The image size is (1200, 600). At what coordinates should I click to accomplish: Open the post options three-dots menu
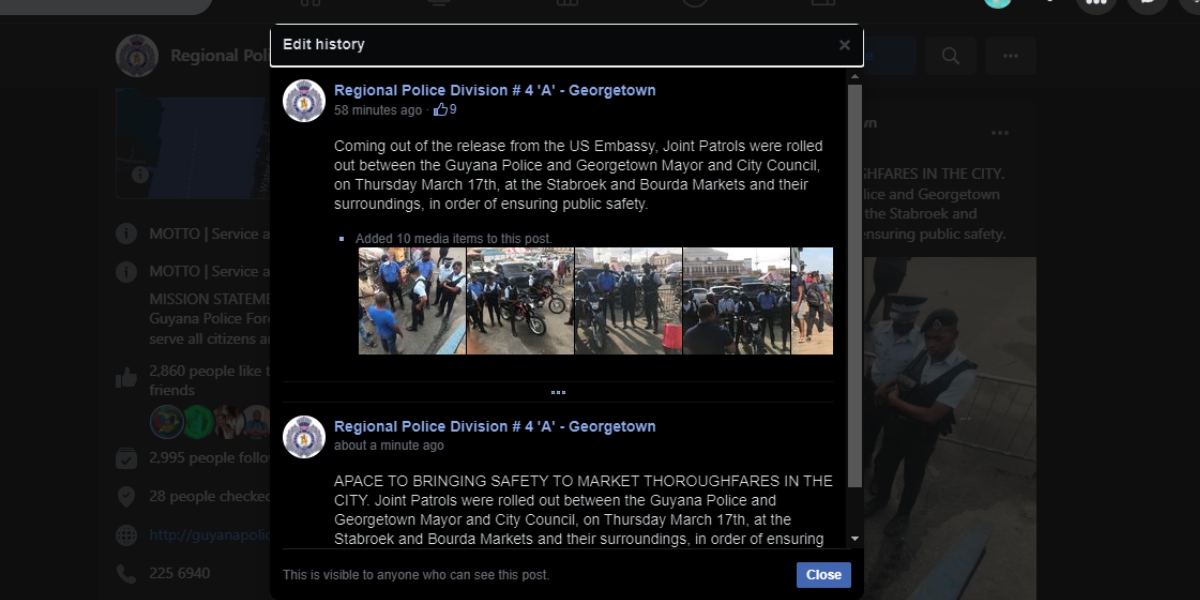pyautogui.click(x=1000, y=133)
